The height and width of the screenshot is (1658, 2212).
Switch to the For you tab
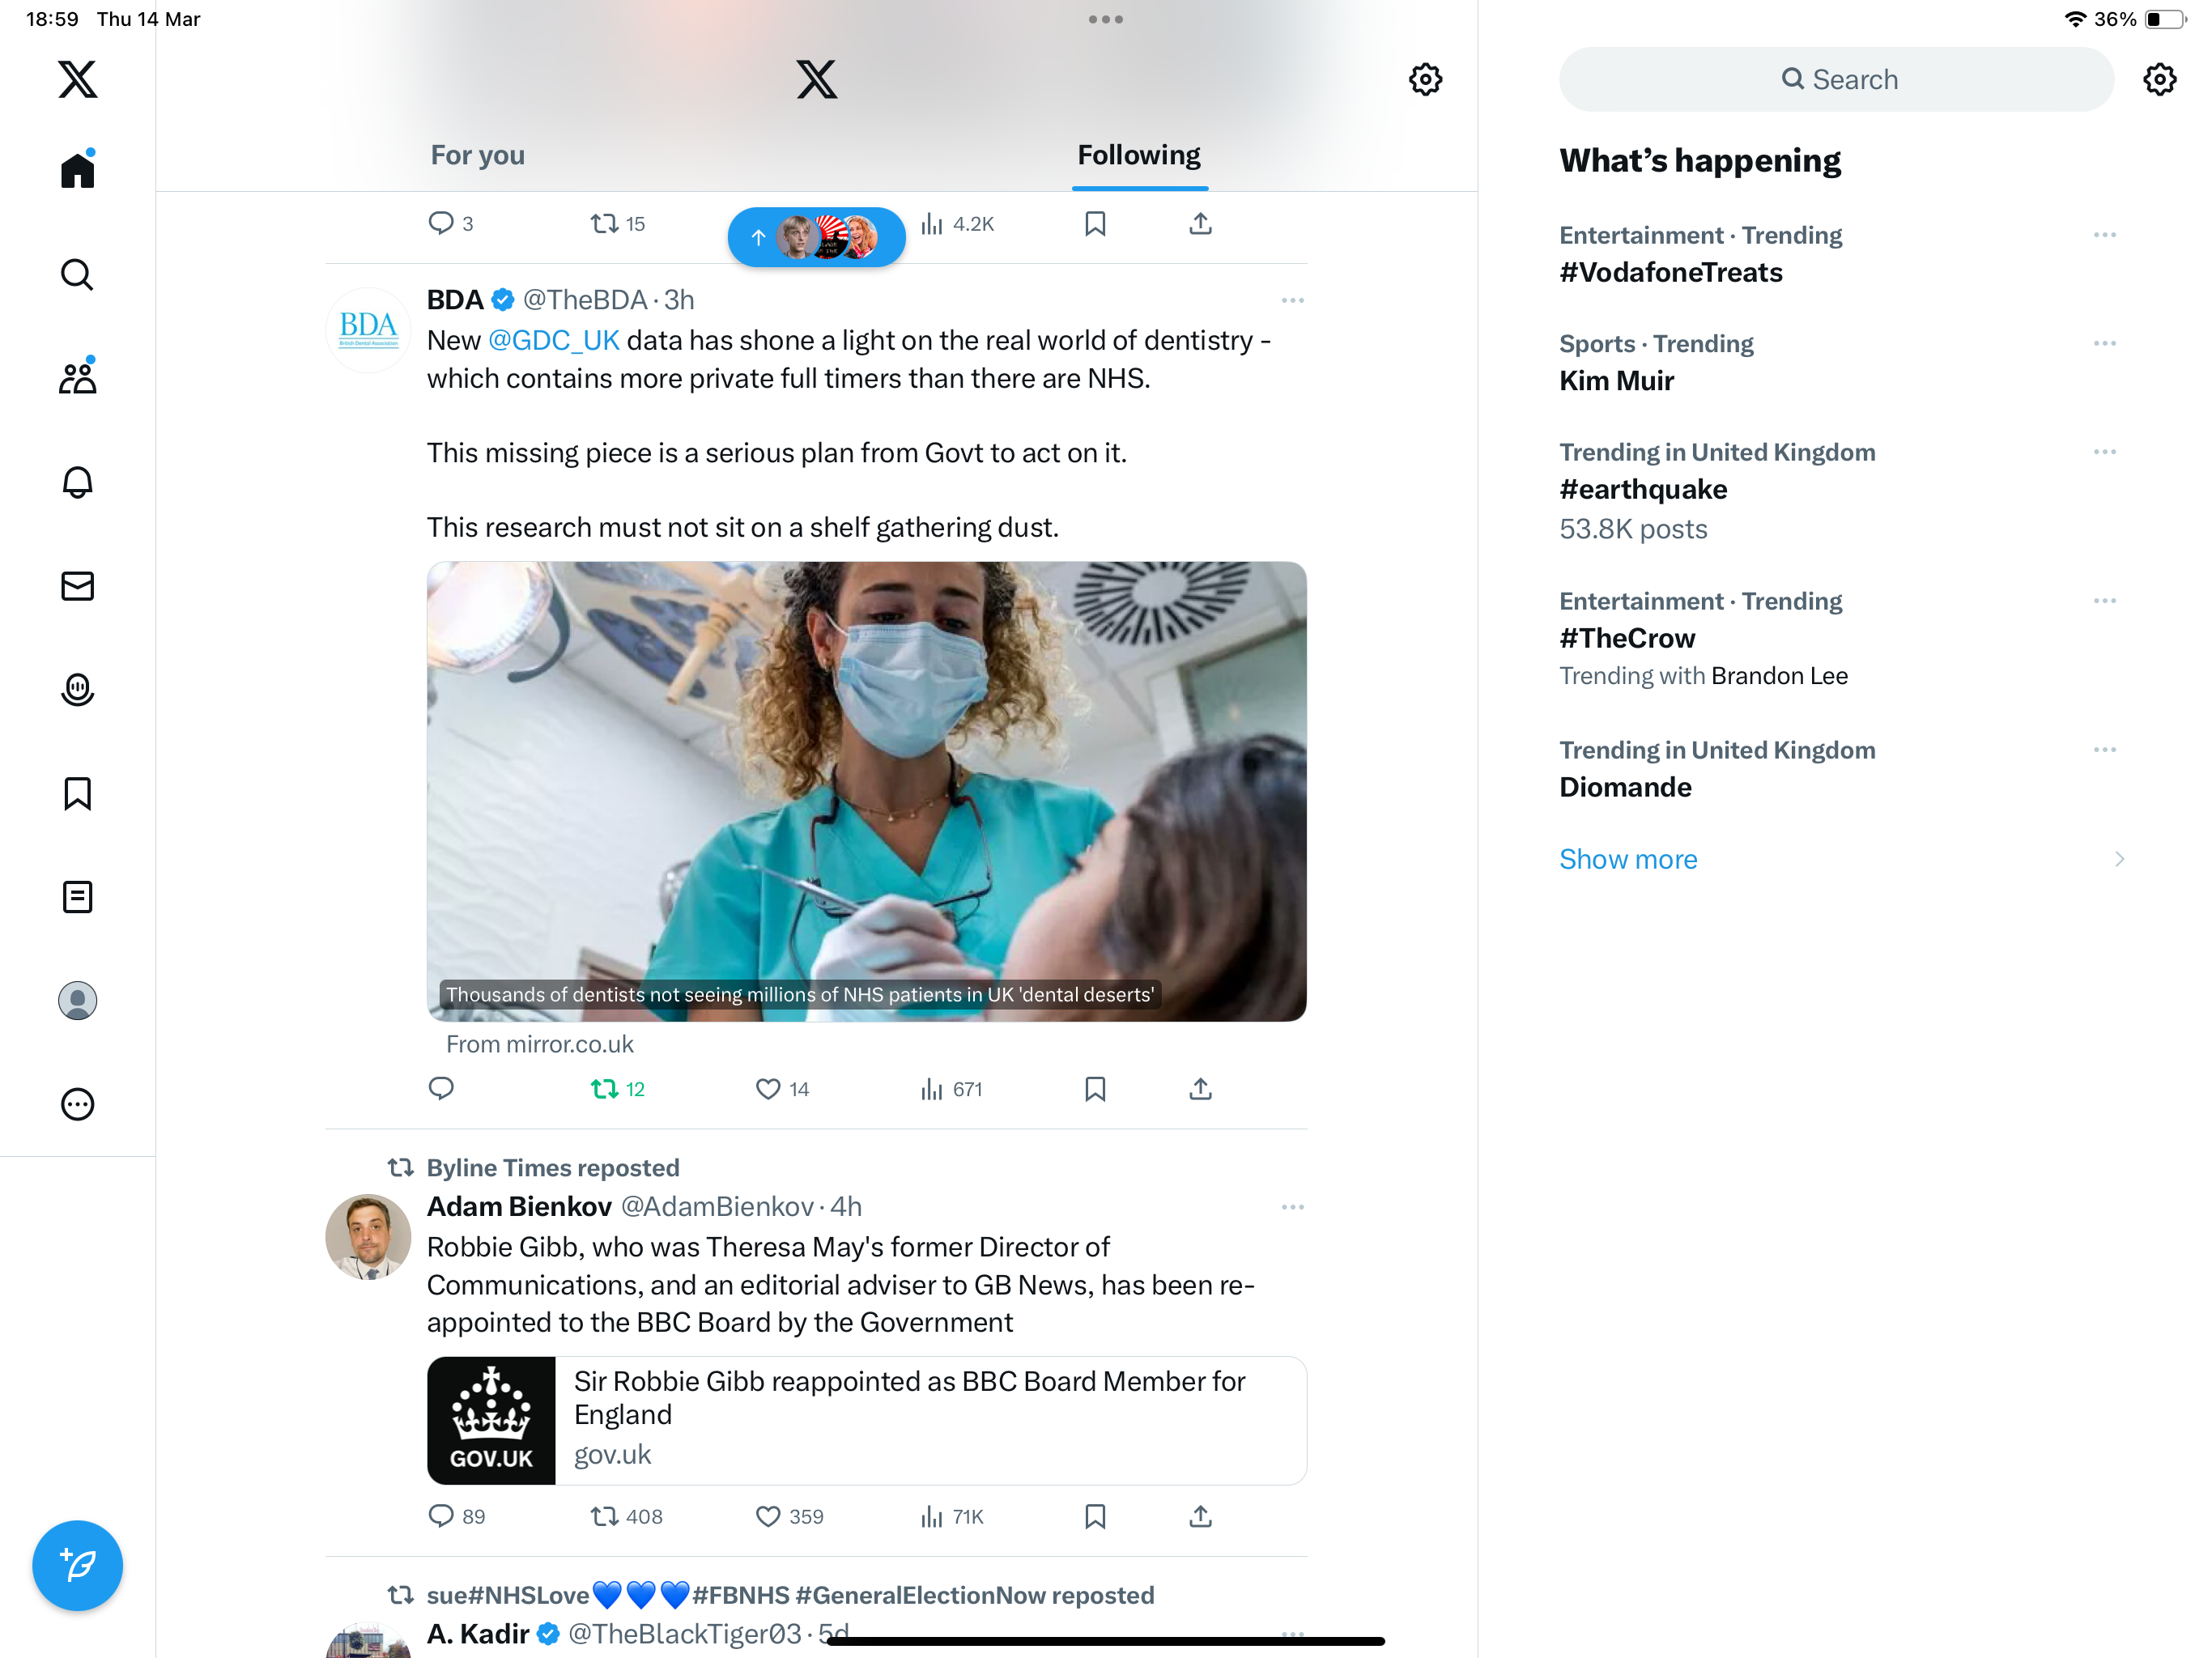point(478,155)
